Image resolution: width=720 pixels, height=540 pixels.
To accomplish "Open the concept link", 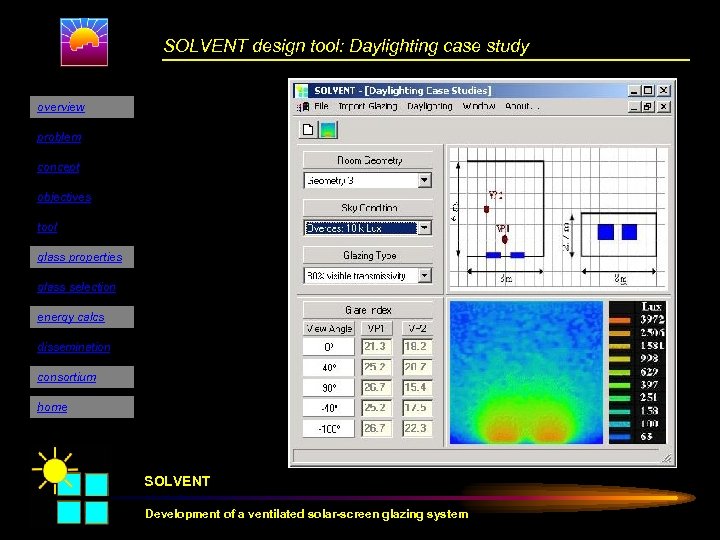I will pyautogui.click(x=58, y=167).
